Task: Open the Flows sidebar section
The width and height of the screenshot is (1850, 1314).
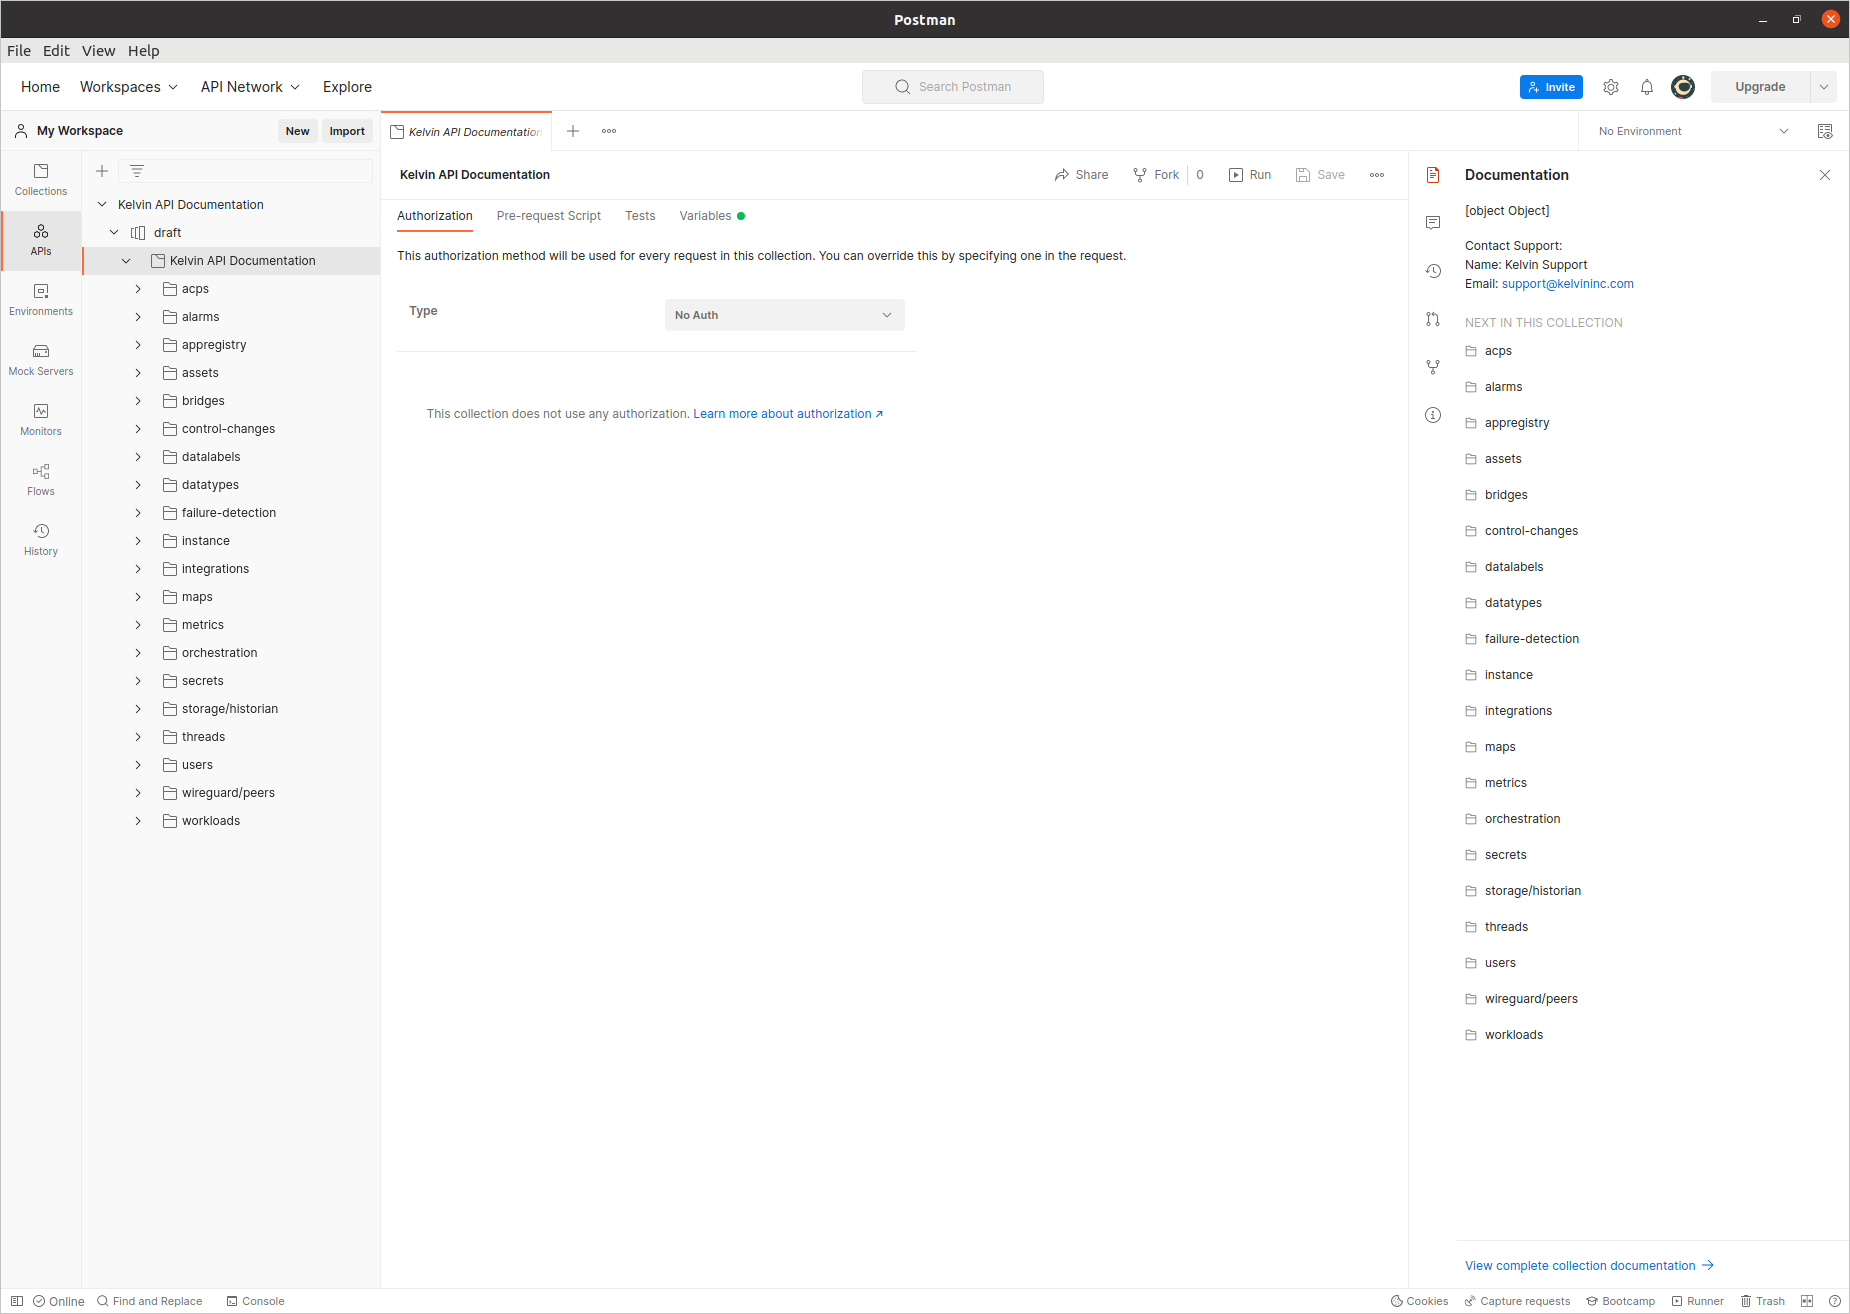Action: point(41,479)
